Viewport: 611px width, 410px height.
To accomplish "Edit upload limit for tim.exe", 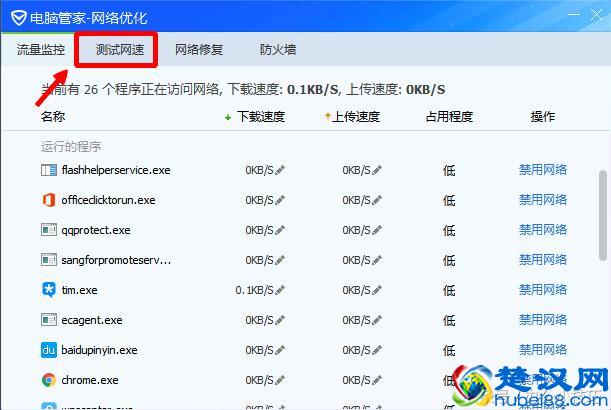I will [377, 290].
